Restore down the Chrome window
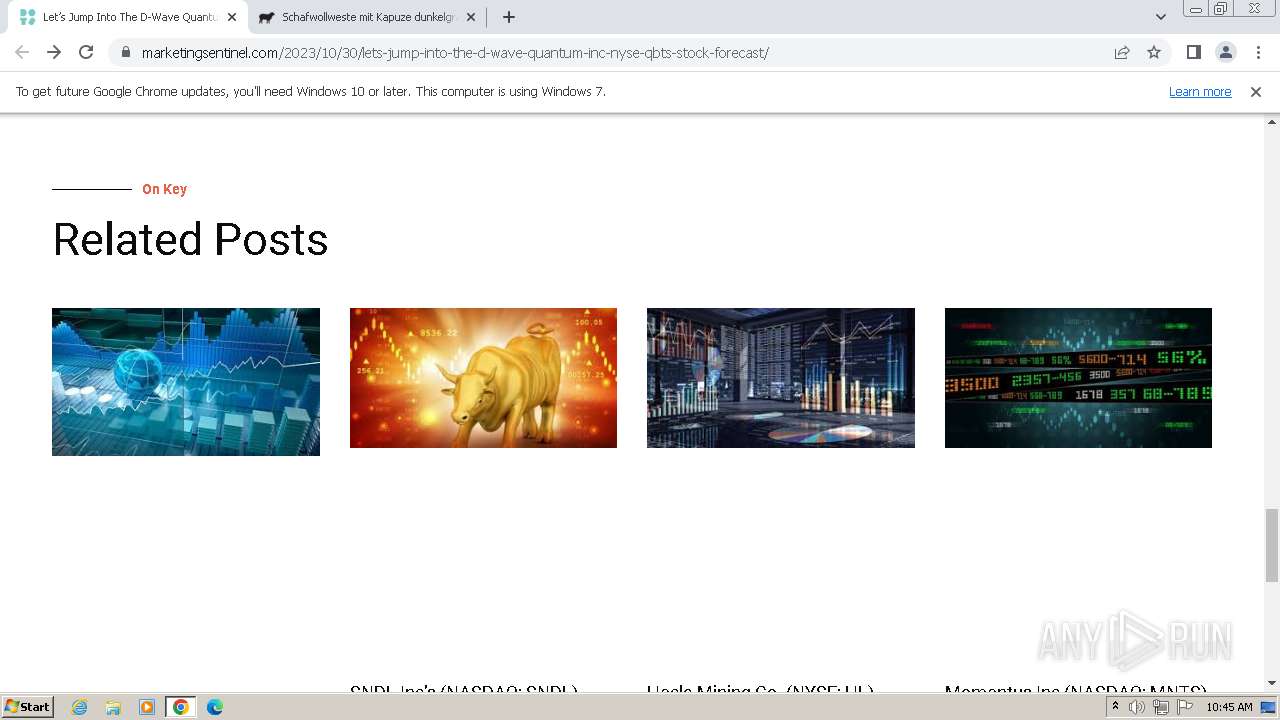The height and width of the screenshot is (720, 1280). pyautogui.click(x=1221, y=9)
